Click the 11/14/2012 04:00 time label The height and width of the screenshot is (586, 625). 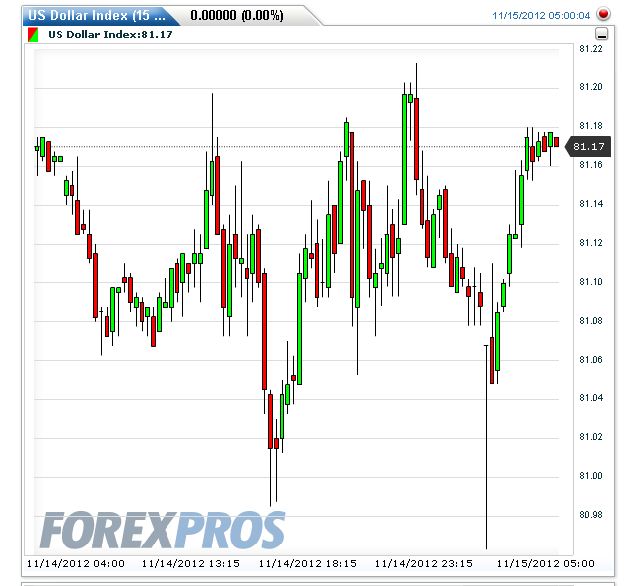point(76,564)
